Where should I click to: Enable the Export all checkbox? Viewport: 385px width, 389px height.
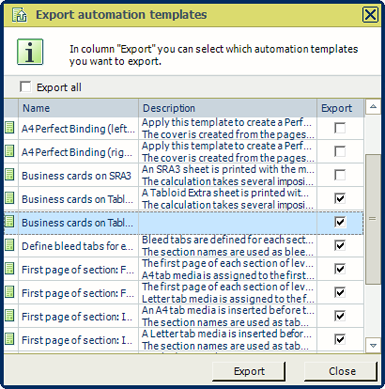[25, 87]
